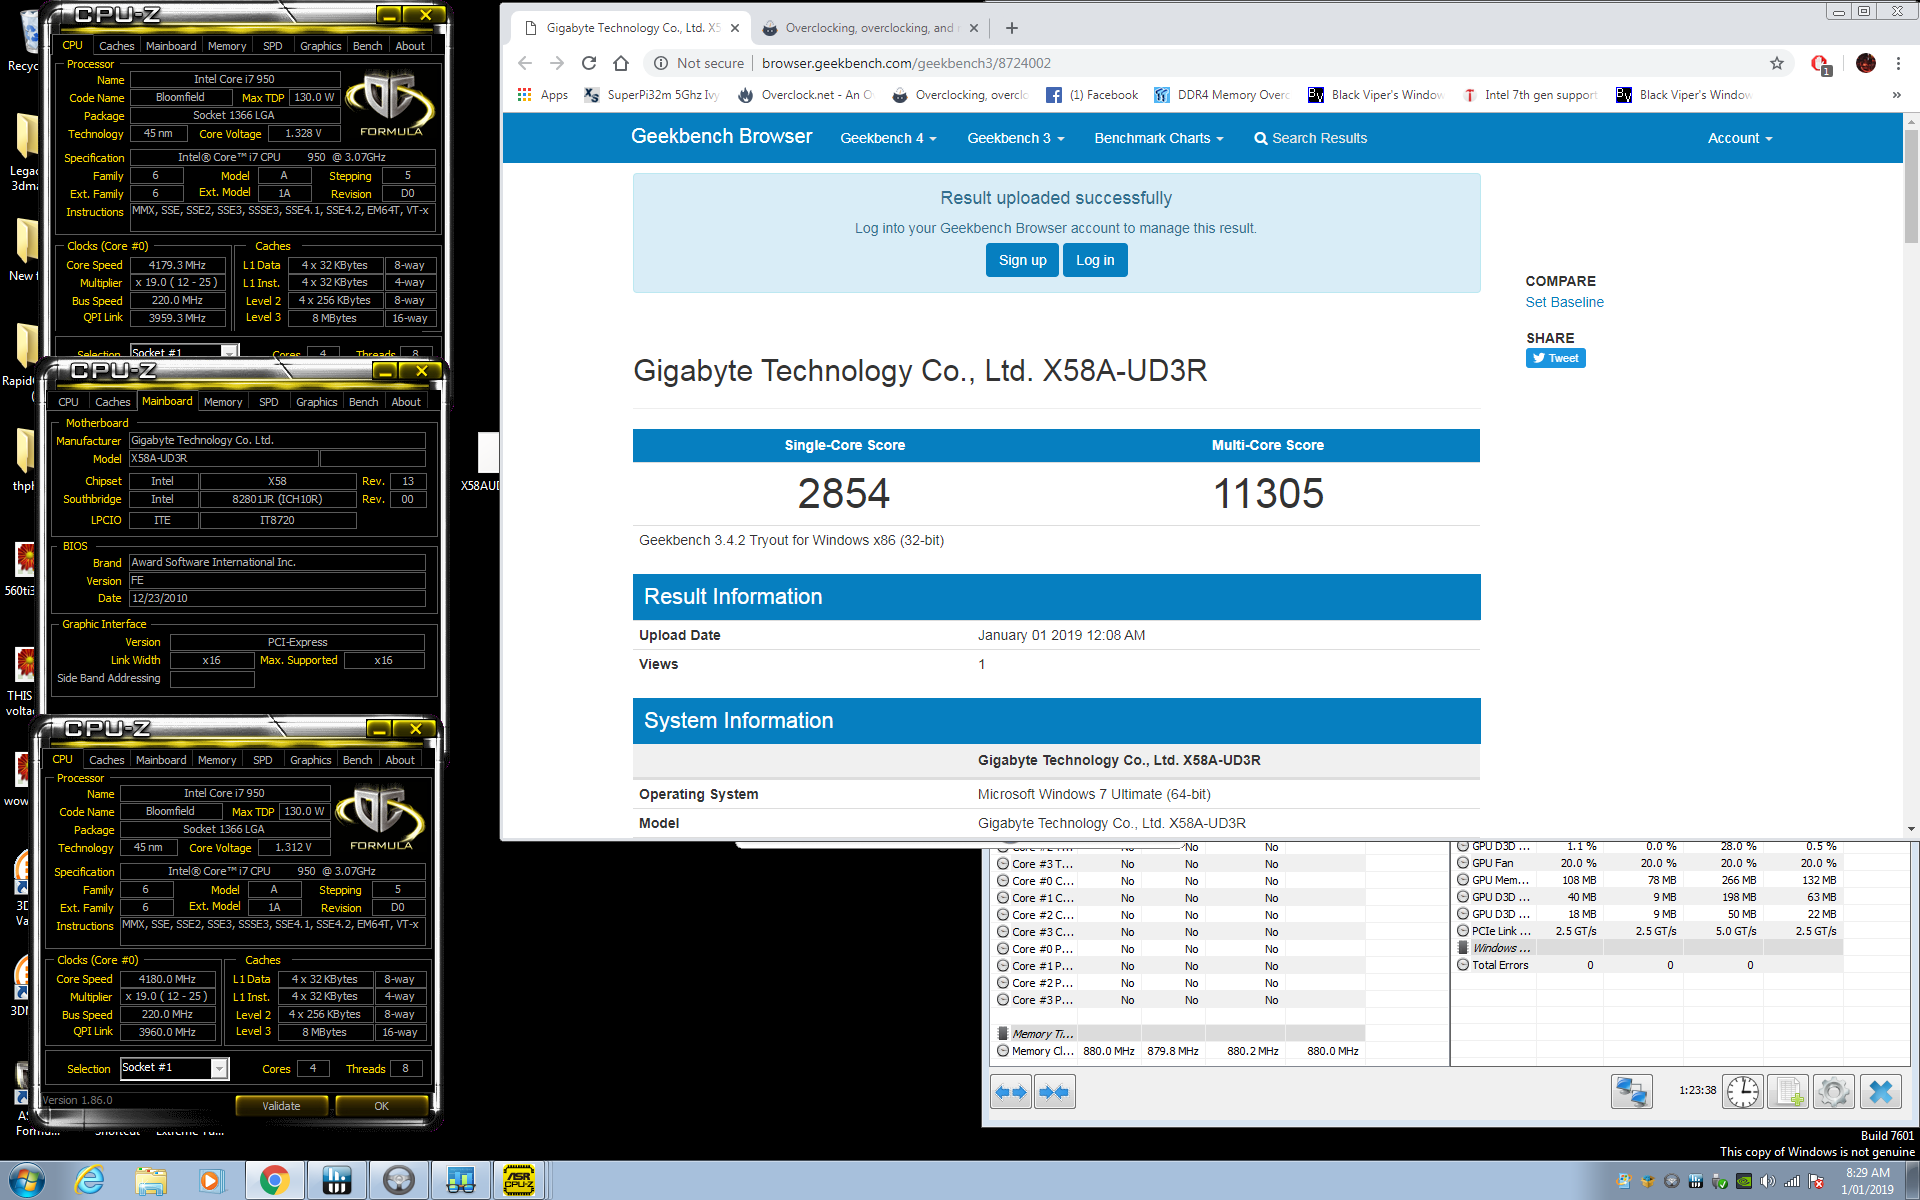The image size is (1920, 1200).
Task: Switch to Chrome on the taskbar
Action: pos(274,1181)
